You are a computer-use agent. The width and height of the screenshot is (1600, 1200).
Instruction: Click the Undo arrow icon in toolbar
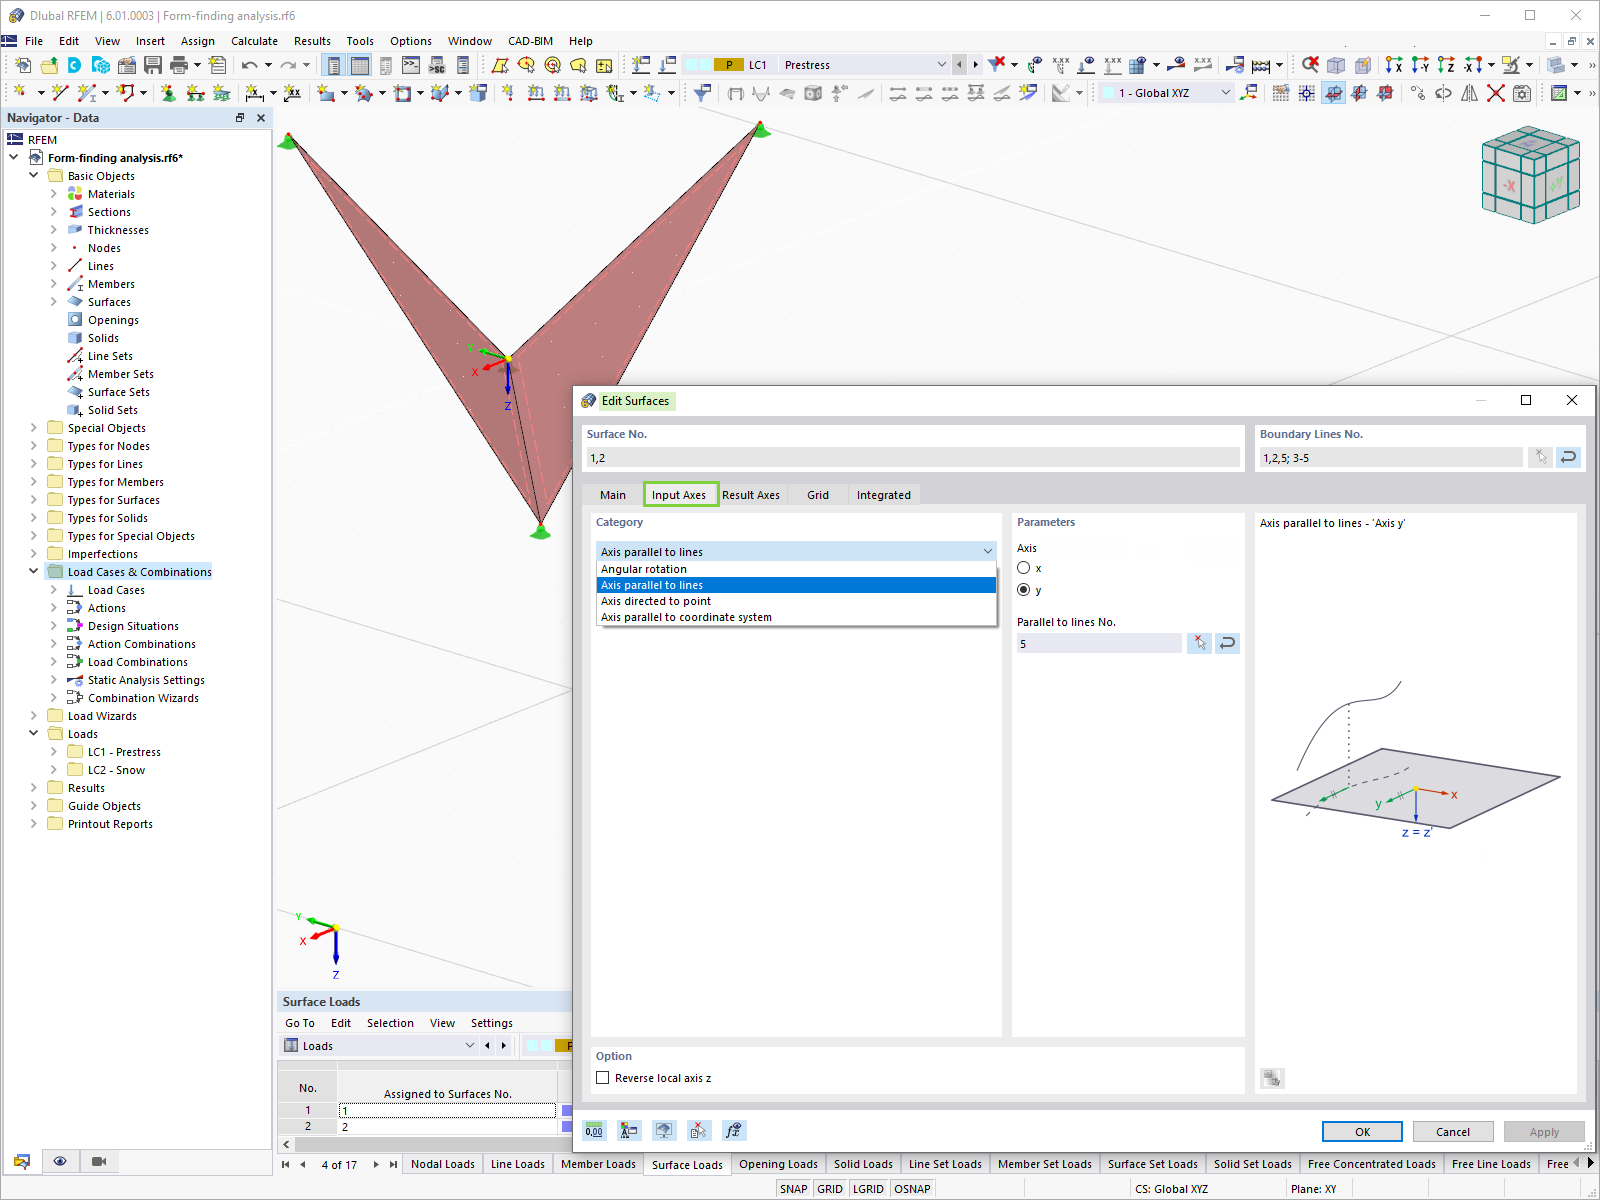pos(249,65)
